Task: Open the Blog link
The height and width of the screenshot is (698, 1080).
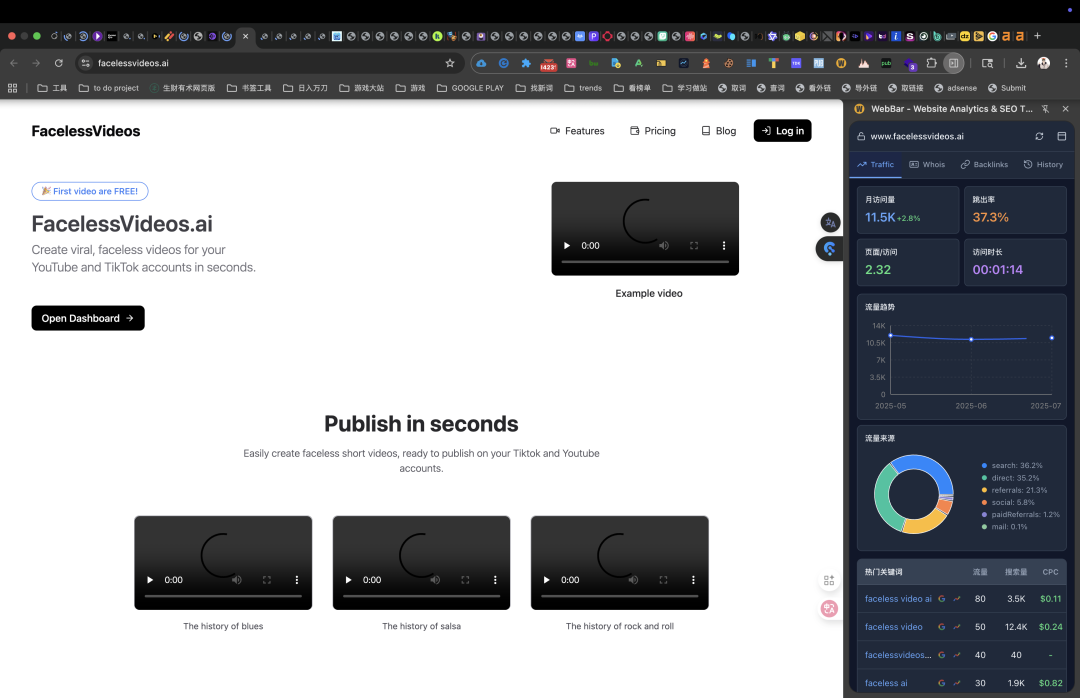Action: pos(718,131)
